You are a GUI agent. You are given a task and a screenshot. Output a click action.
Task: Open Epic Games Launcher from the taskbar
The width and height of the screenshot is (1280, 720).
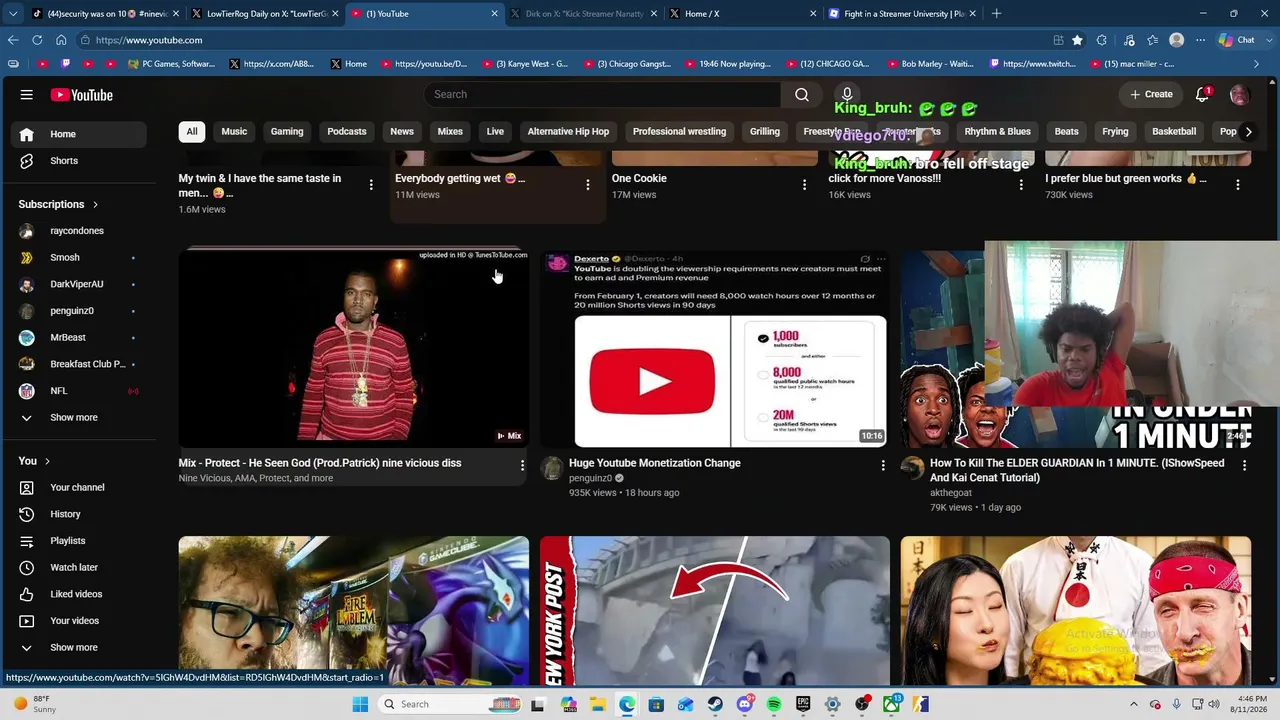pyautogui.click(x=803, y=704)
